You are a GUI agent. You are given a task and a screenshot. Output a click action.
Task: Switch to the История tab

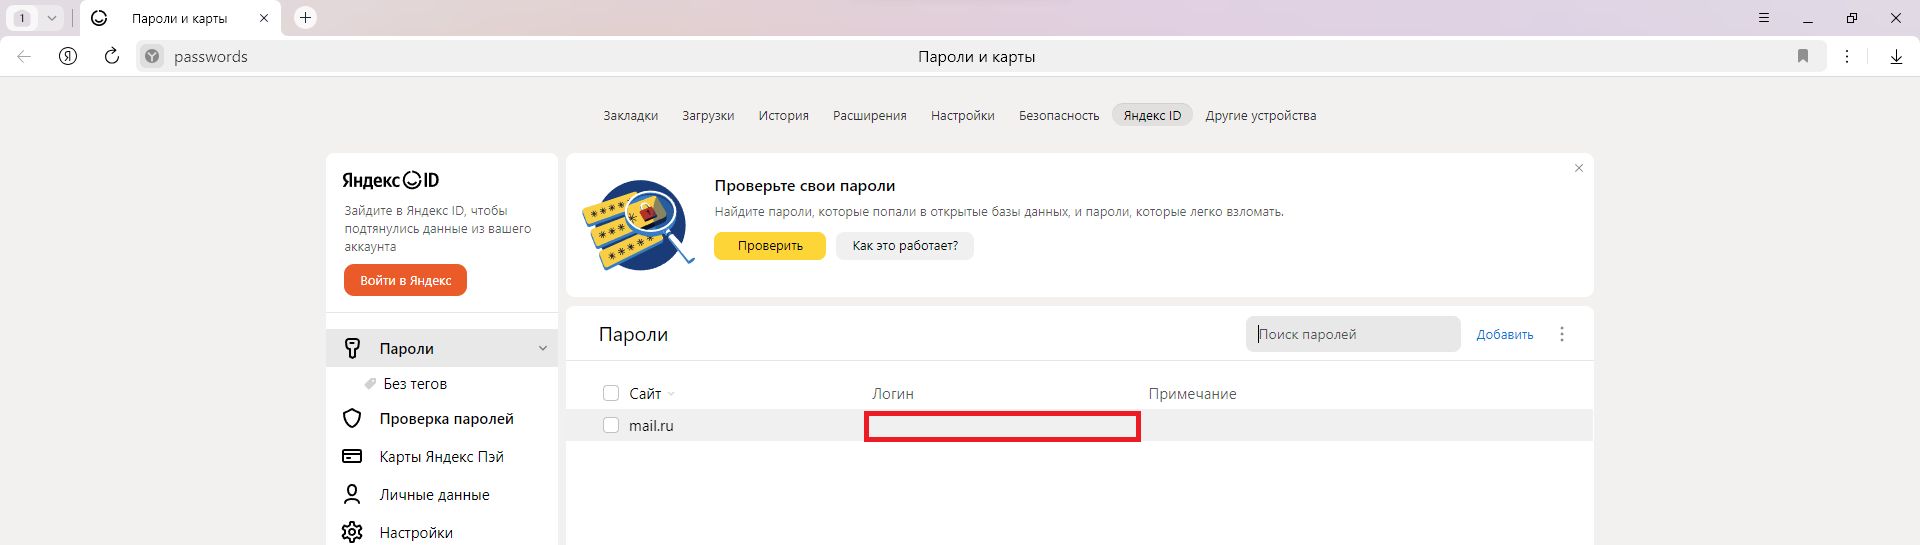(x=783, y=116)
